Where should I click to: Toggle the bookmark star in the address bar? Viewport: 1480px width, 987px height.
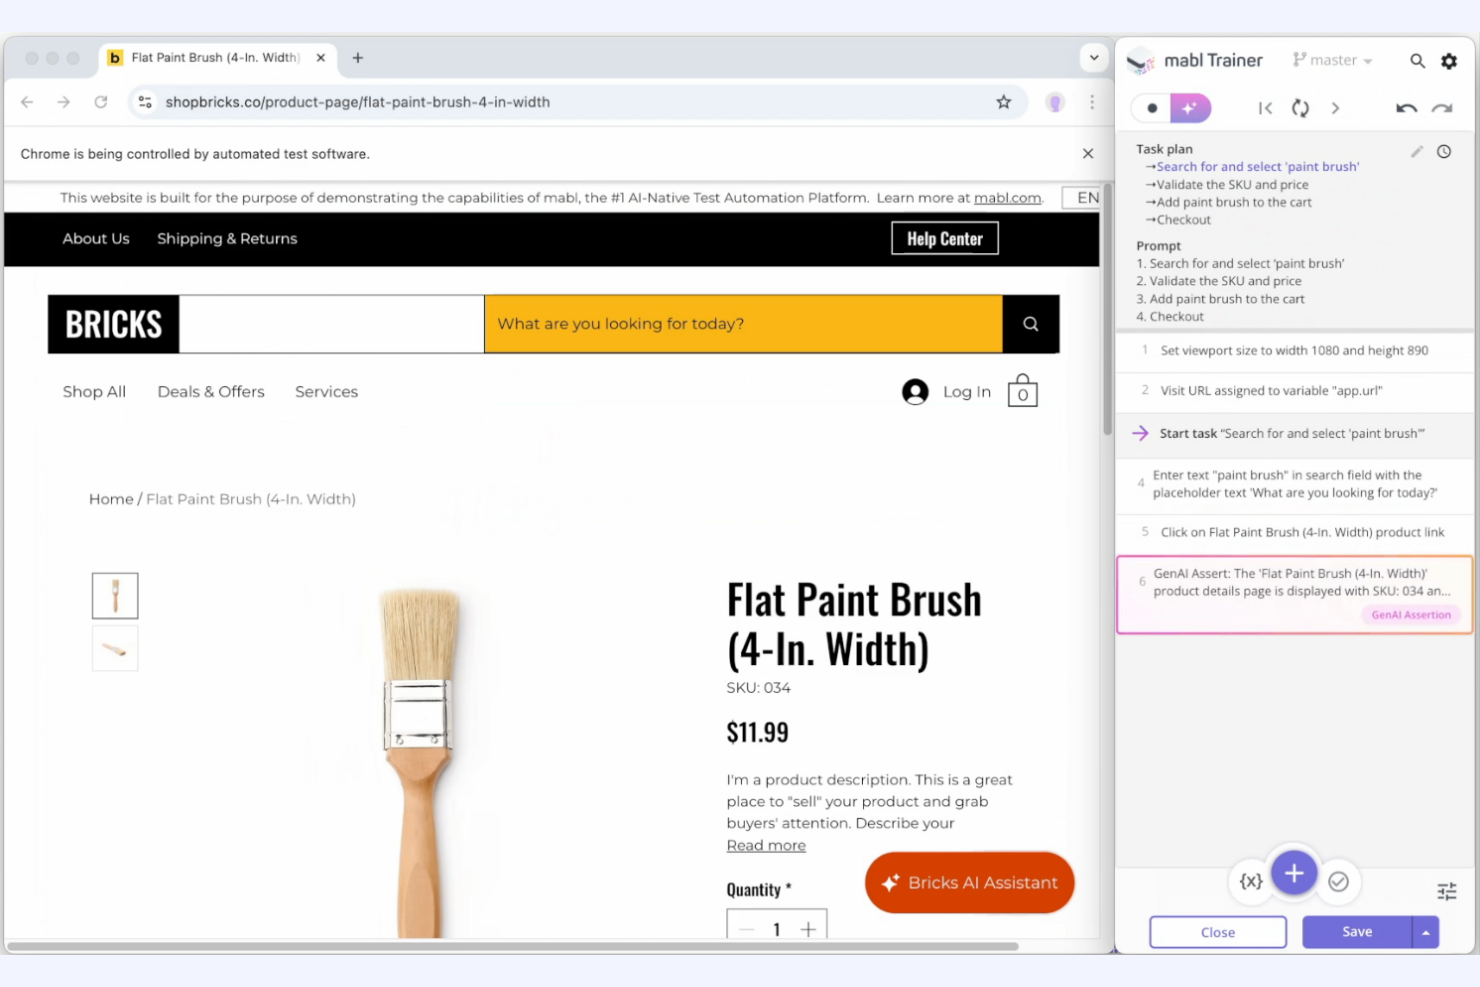coord(1002,101)
